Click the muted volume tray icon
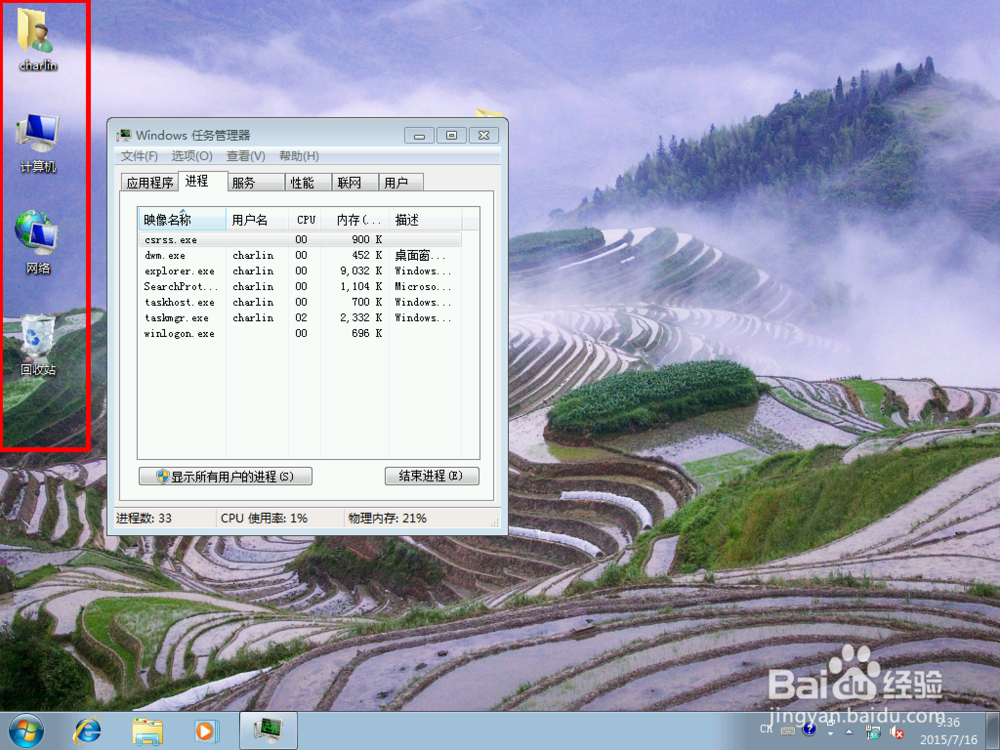1000x750 pixels. coord(897,732)
